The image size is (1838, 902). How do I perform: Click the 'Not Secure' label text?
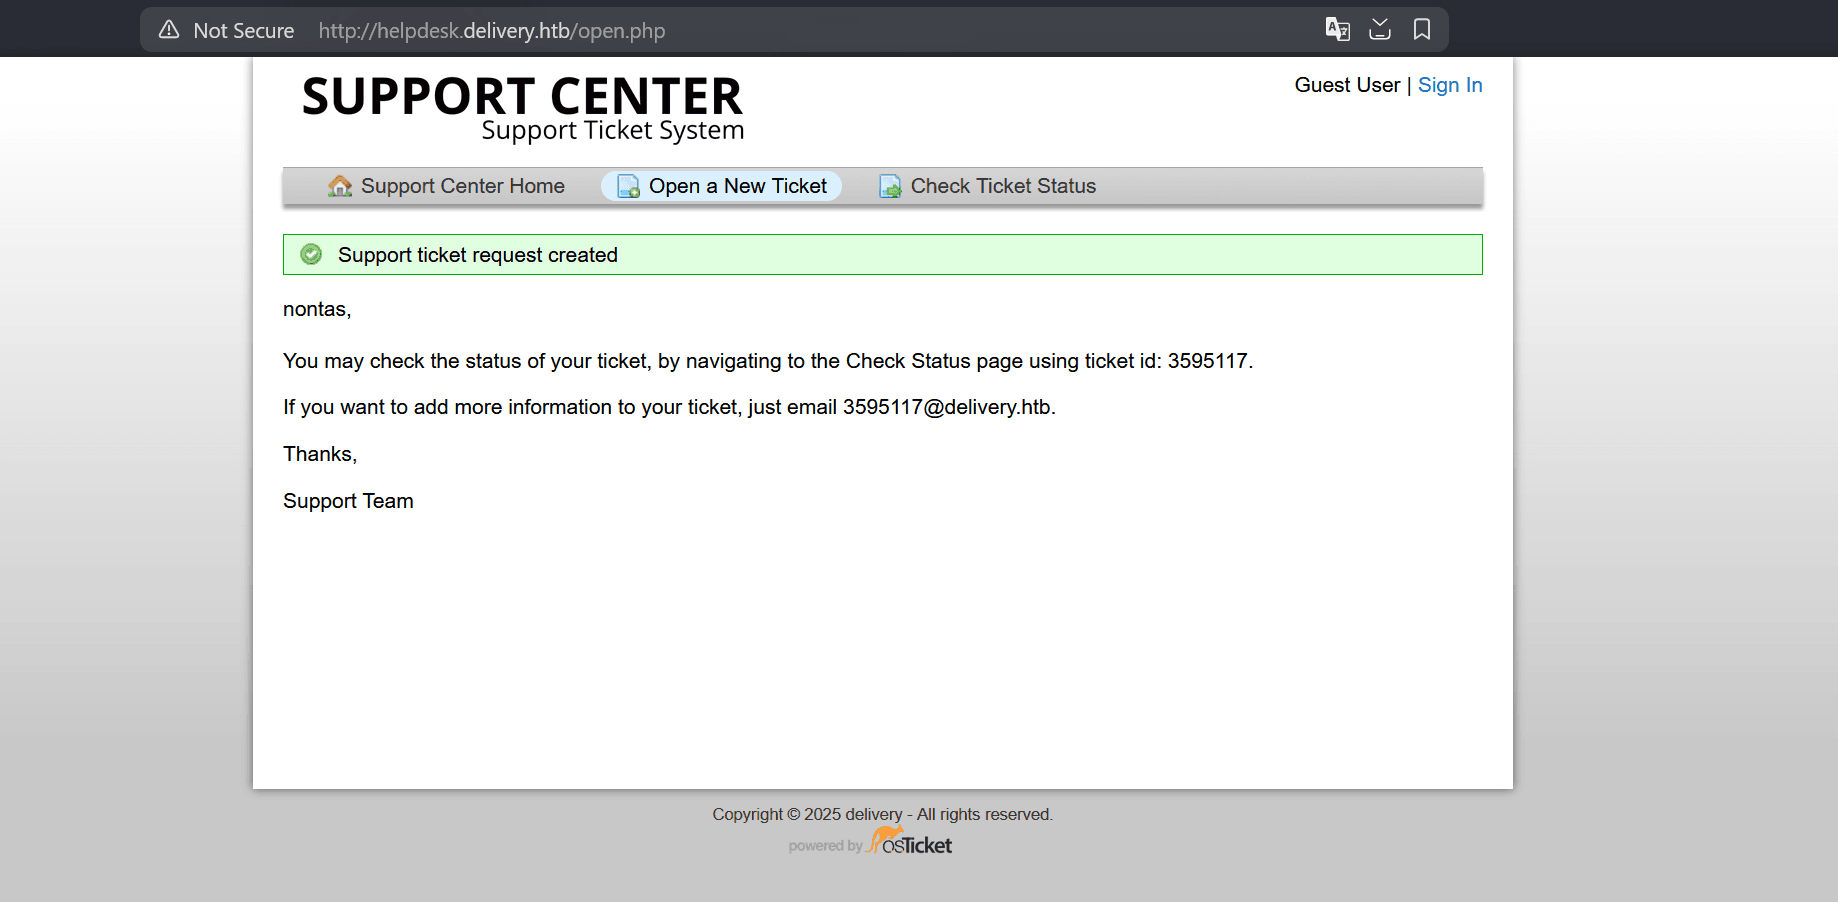point(243,31)
